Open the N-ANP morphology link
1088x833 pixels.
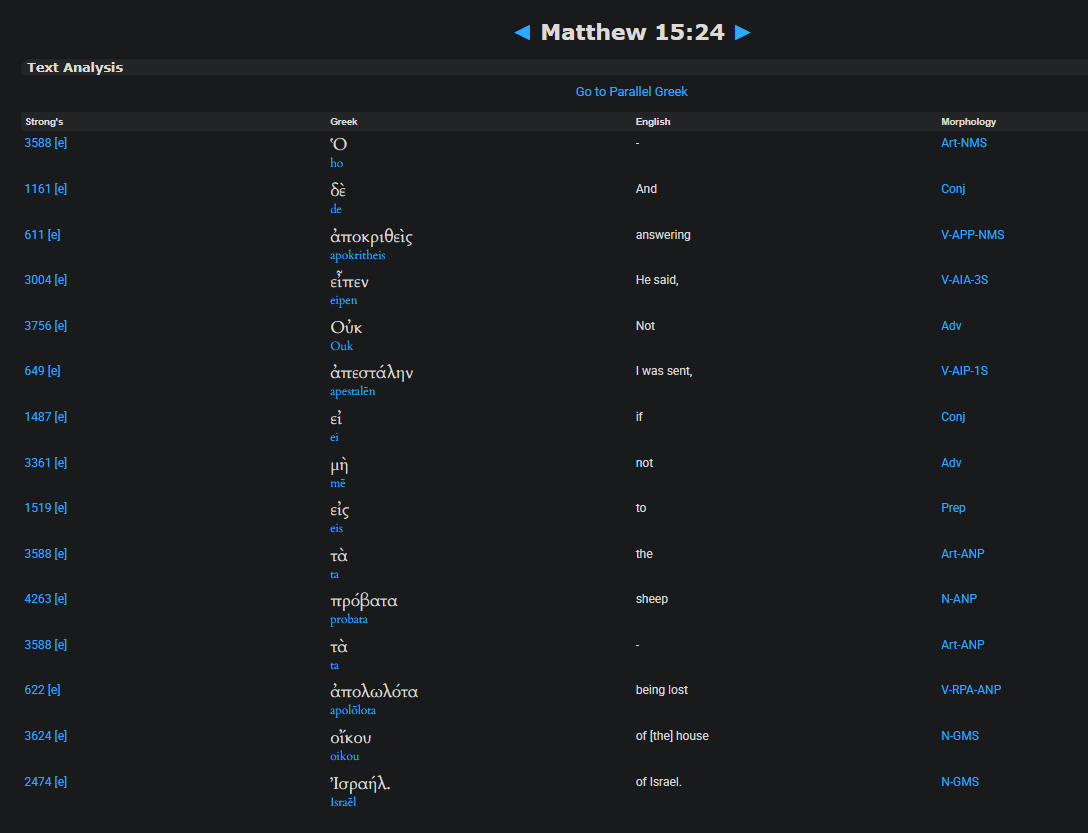[x=959, y=598]
